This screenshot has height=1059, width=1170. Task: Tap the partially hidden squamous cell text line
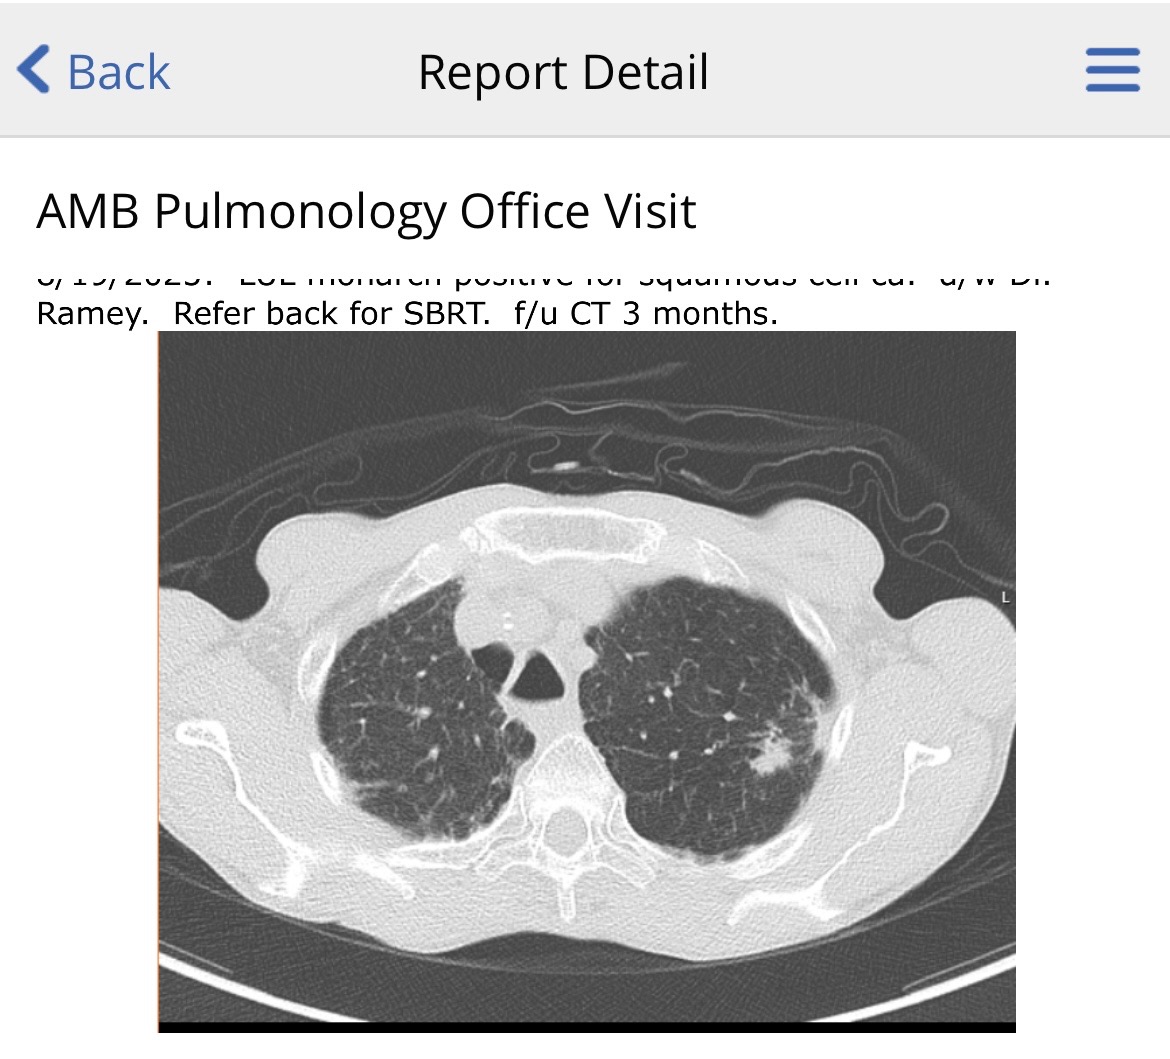(544, 279)
